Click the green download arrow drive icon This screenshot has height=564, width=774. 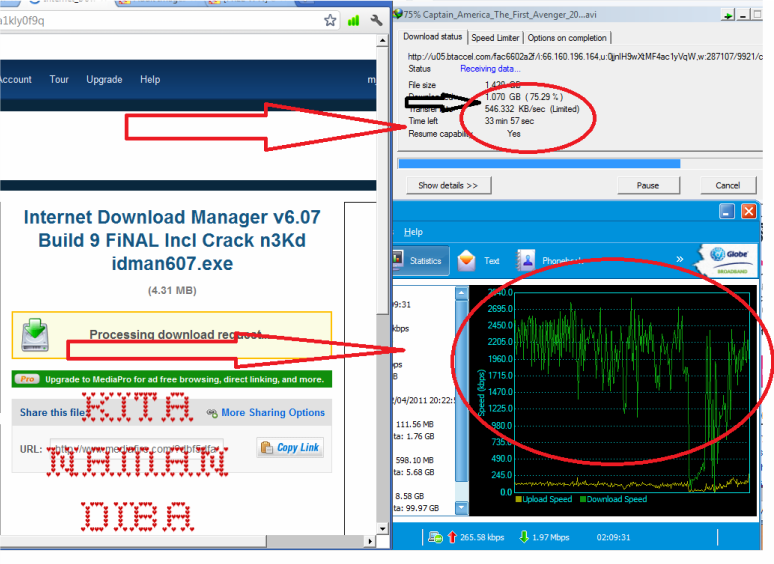(35, 335)
